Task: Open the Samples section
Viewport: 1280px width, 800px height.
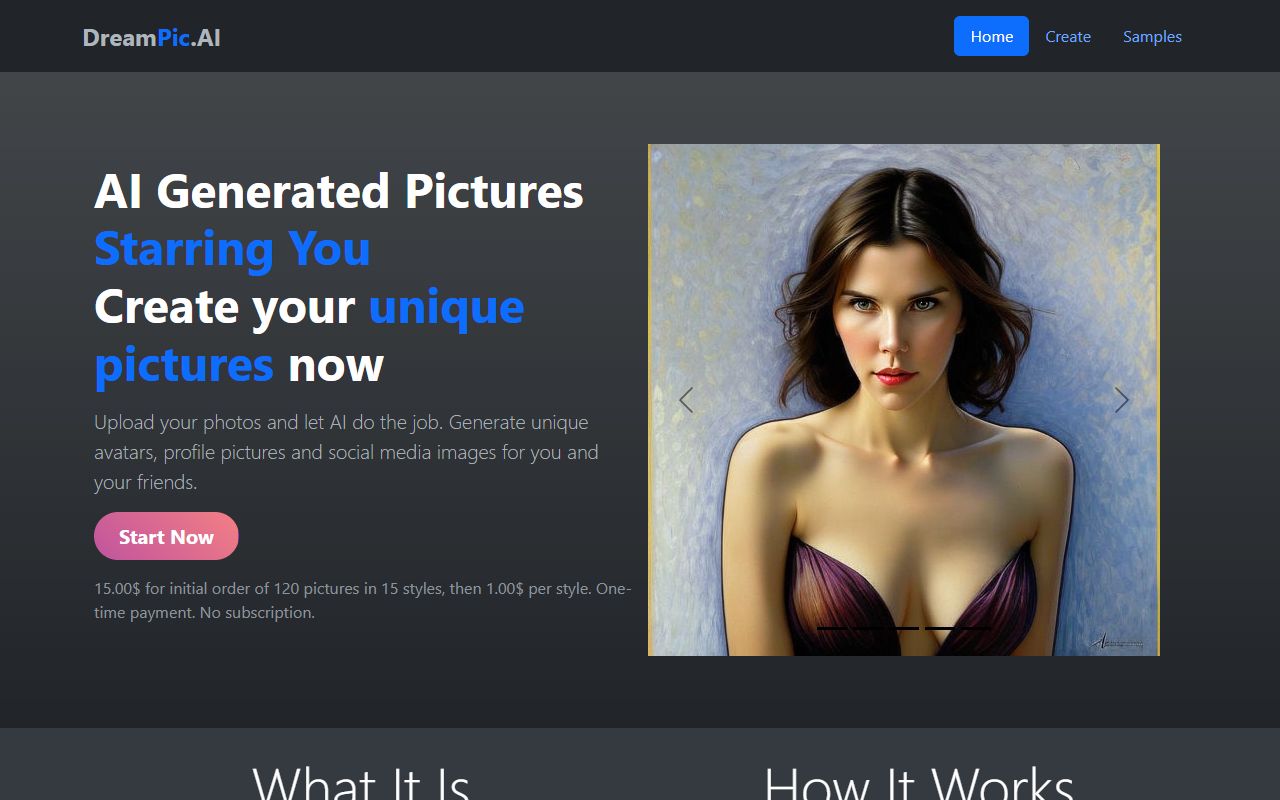Action: (x=1152, y=36)
